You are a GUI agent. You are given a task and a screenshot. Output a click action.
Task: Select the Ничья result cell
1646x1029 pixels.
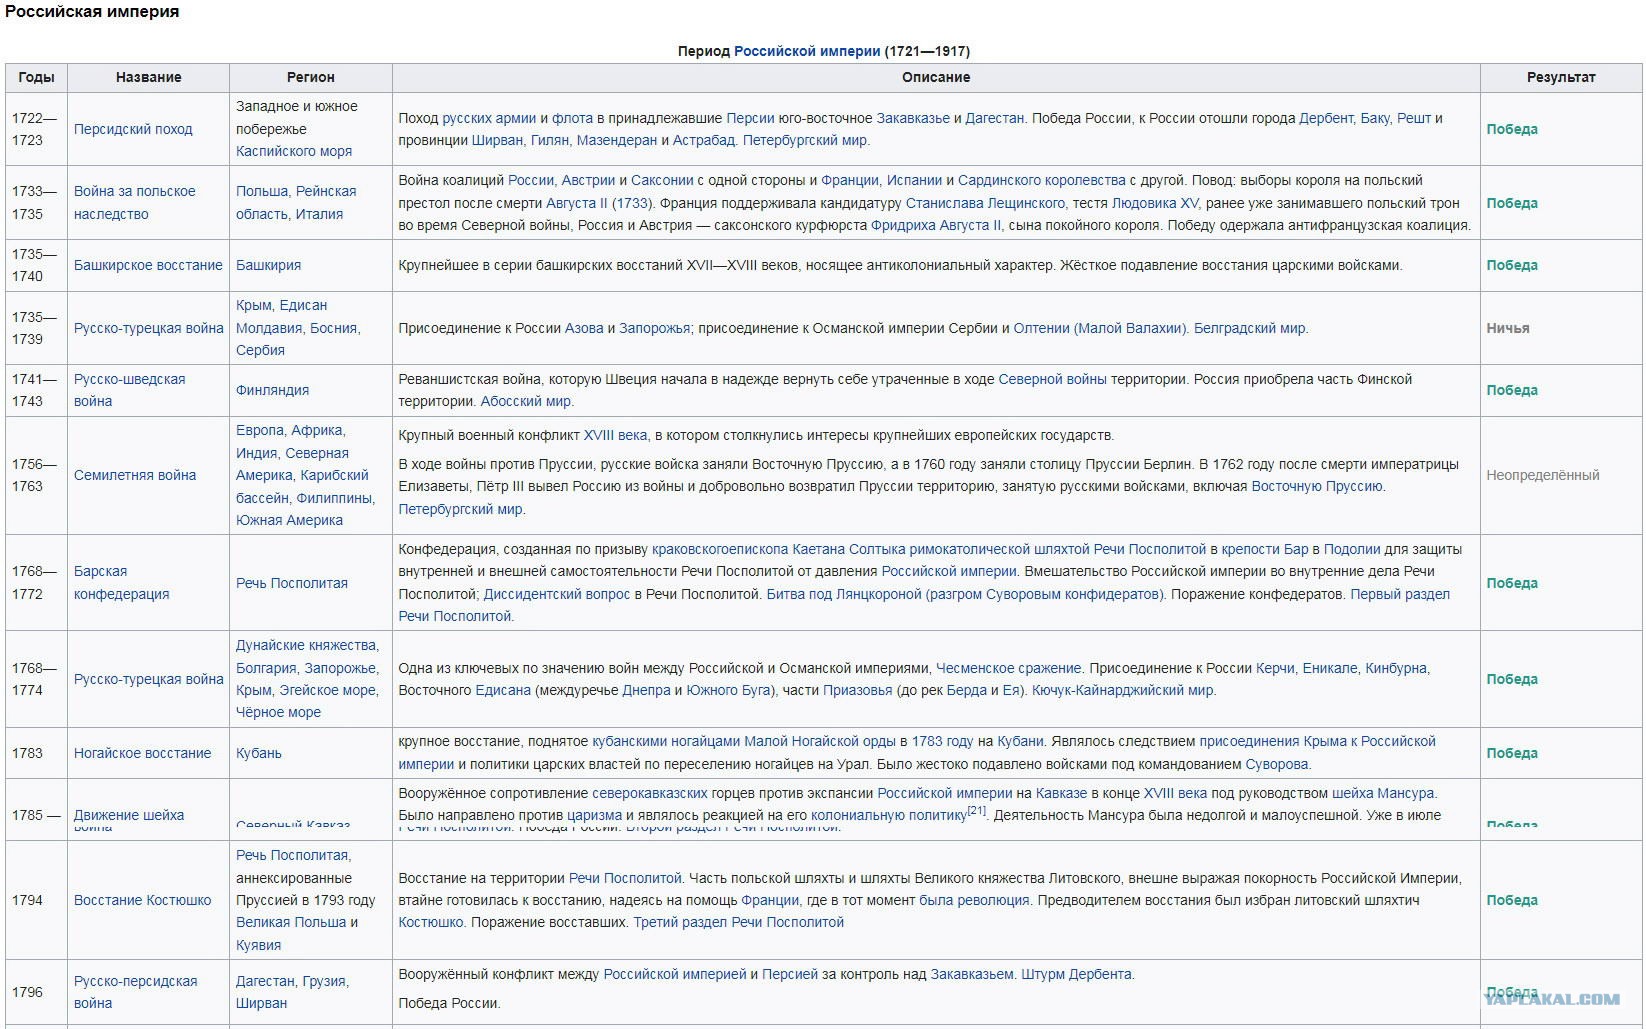tap(1561, 328)
